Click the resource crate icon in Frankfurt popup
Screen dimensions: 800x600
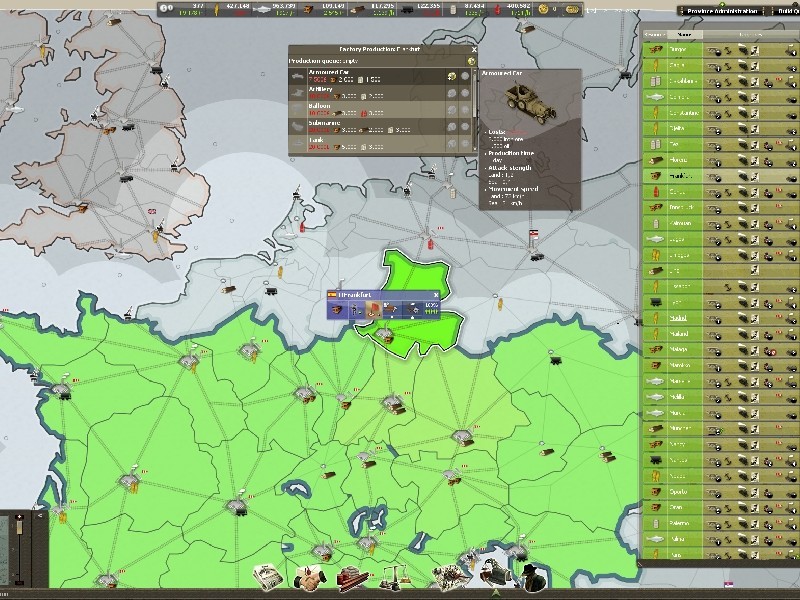[x=337, y=309]
